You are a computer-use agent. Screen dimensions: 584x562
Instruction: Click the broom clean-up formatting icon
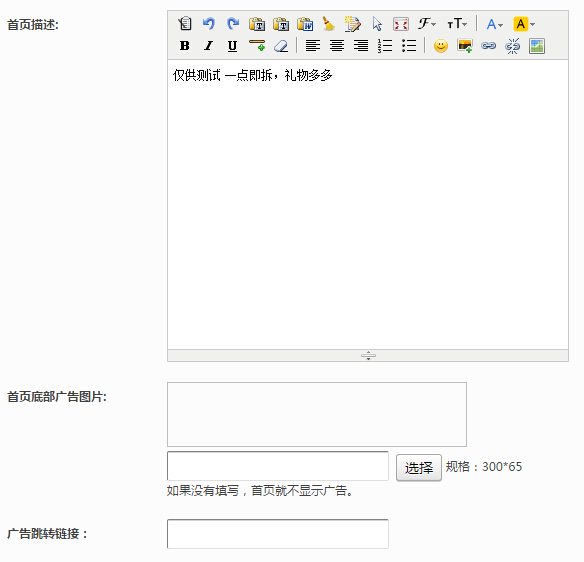(x=328, y=24)
